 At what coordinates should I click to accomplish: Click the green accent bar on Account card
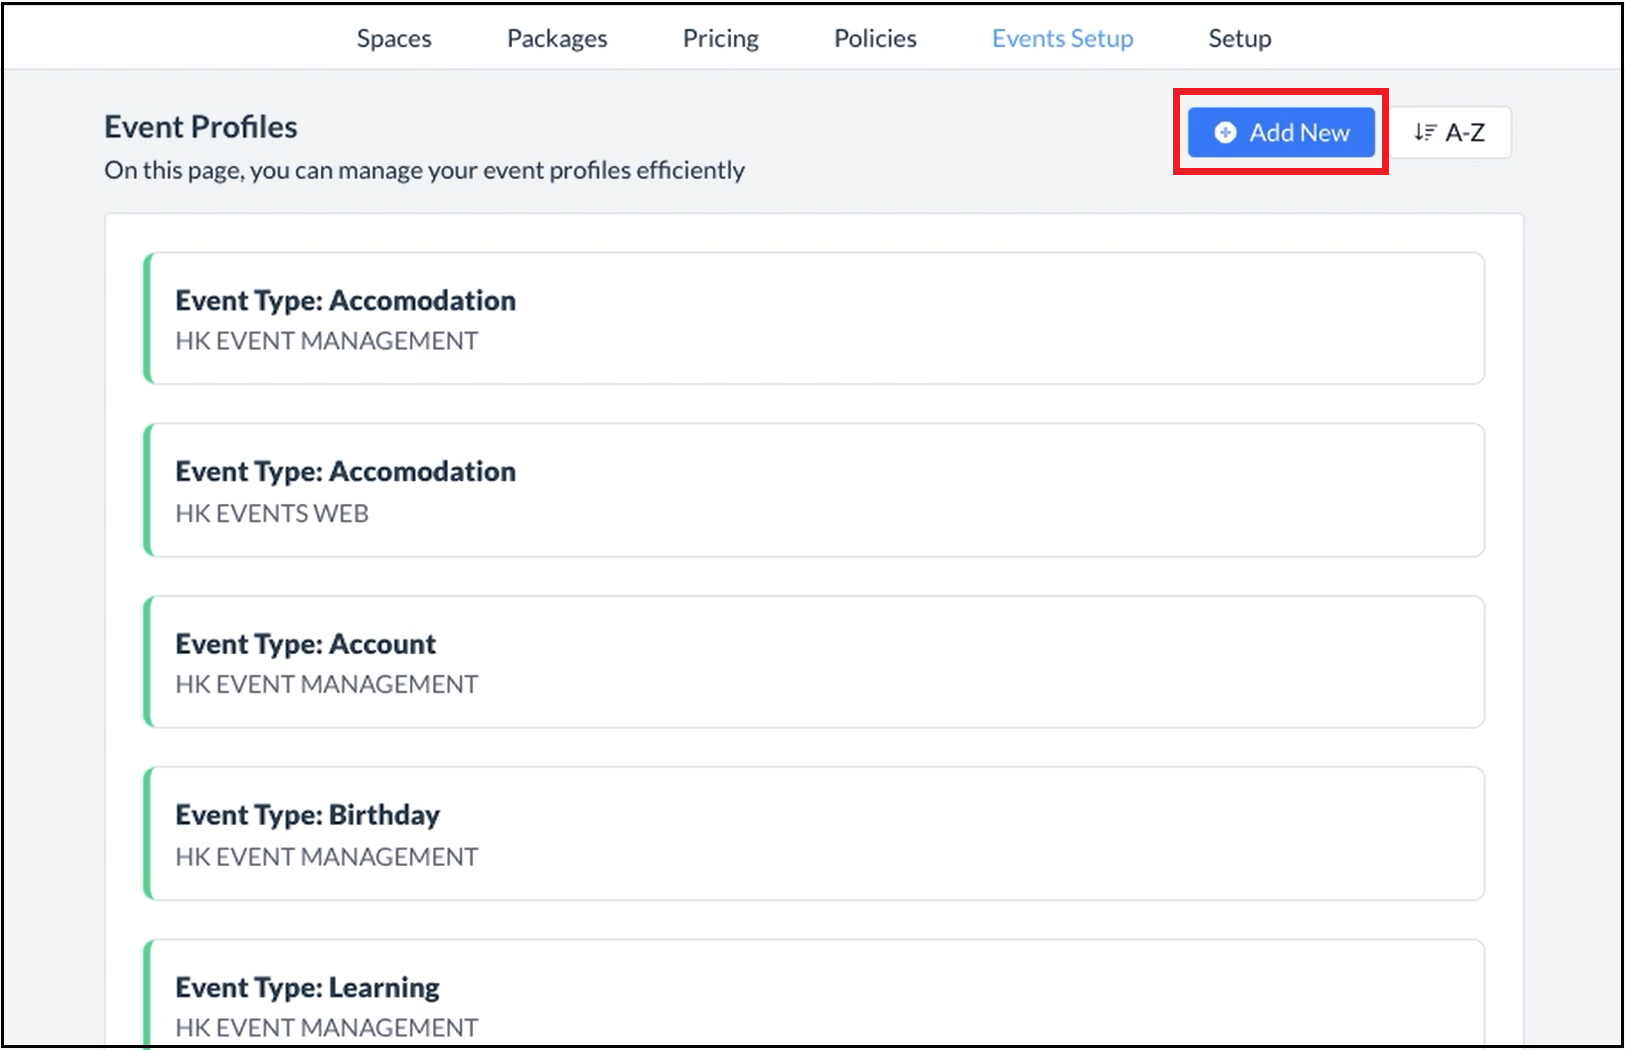(x=148, y=662)
